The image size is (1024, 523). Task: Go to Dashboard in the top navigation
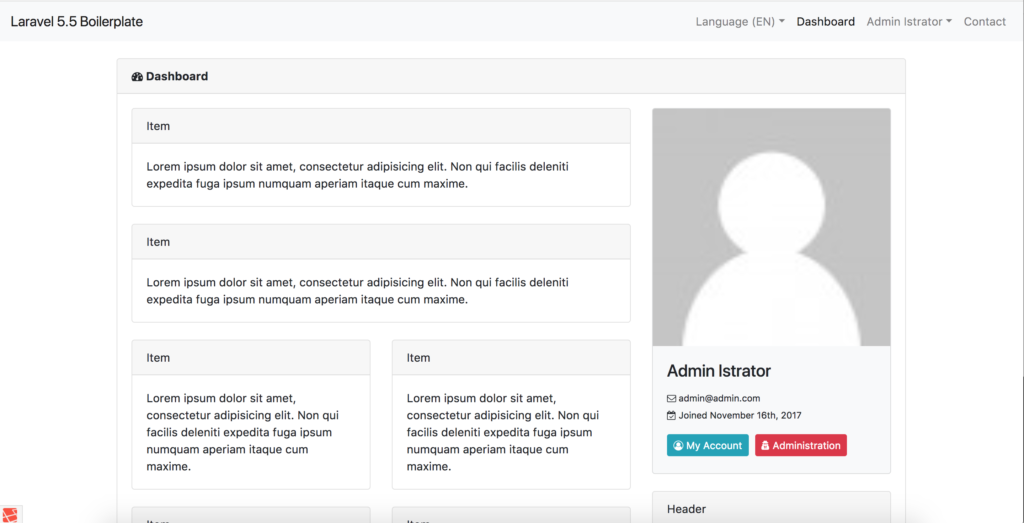point(825,21)
